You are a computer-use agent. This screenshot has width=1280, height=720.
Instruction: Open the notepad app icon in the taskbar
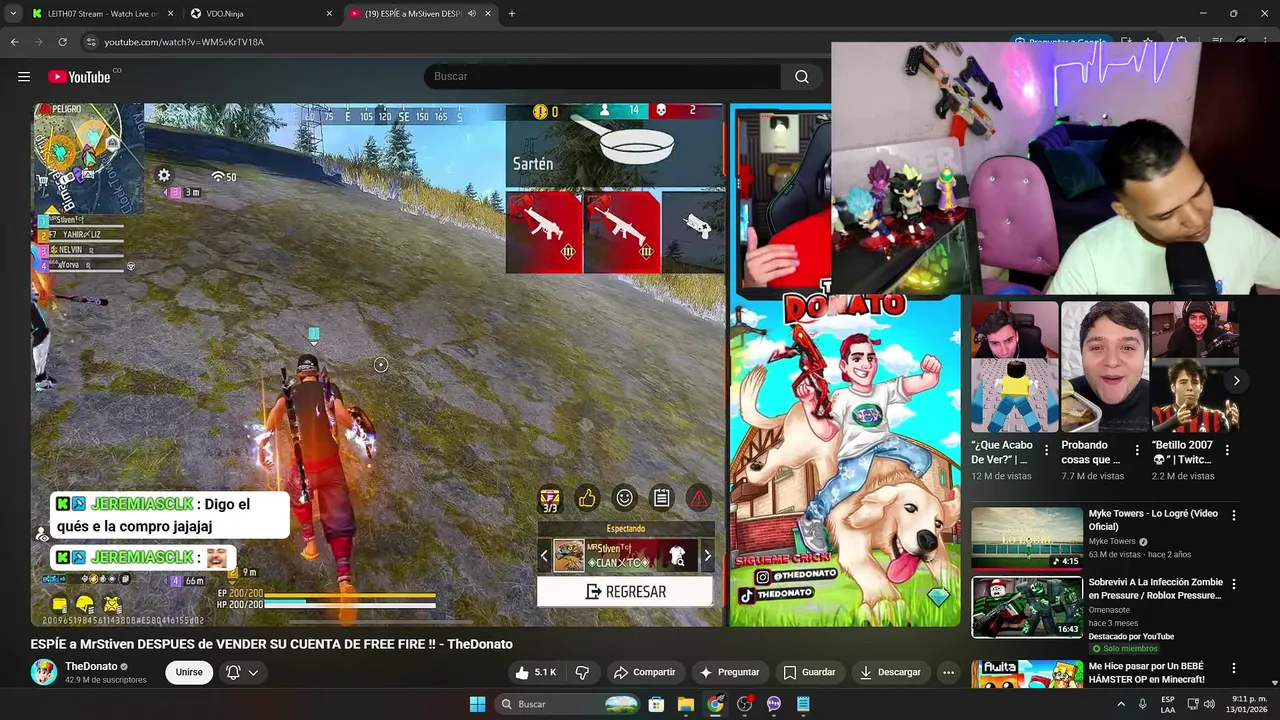(803, 704)
